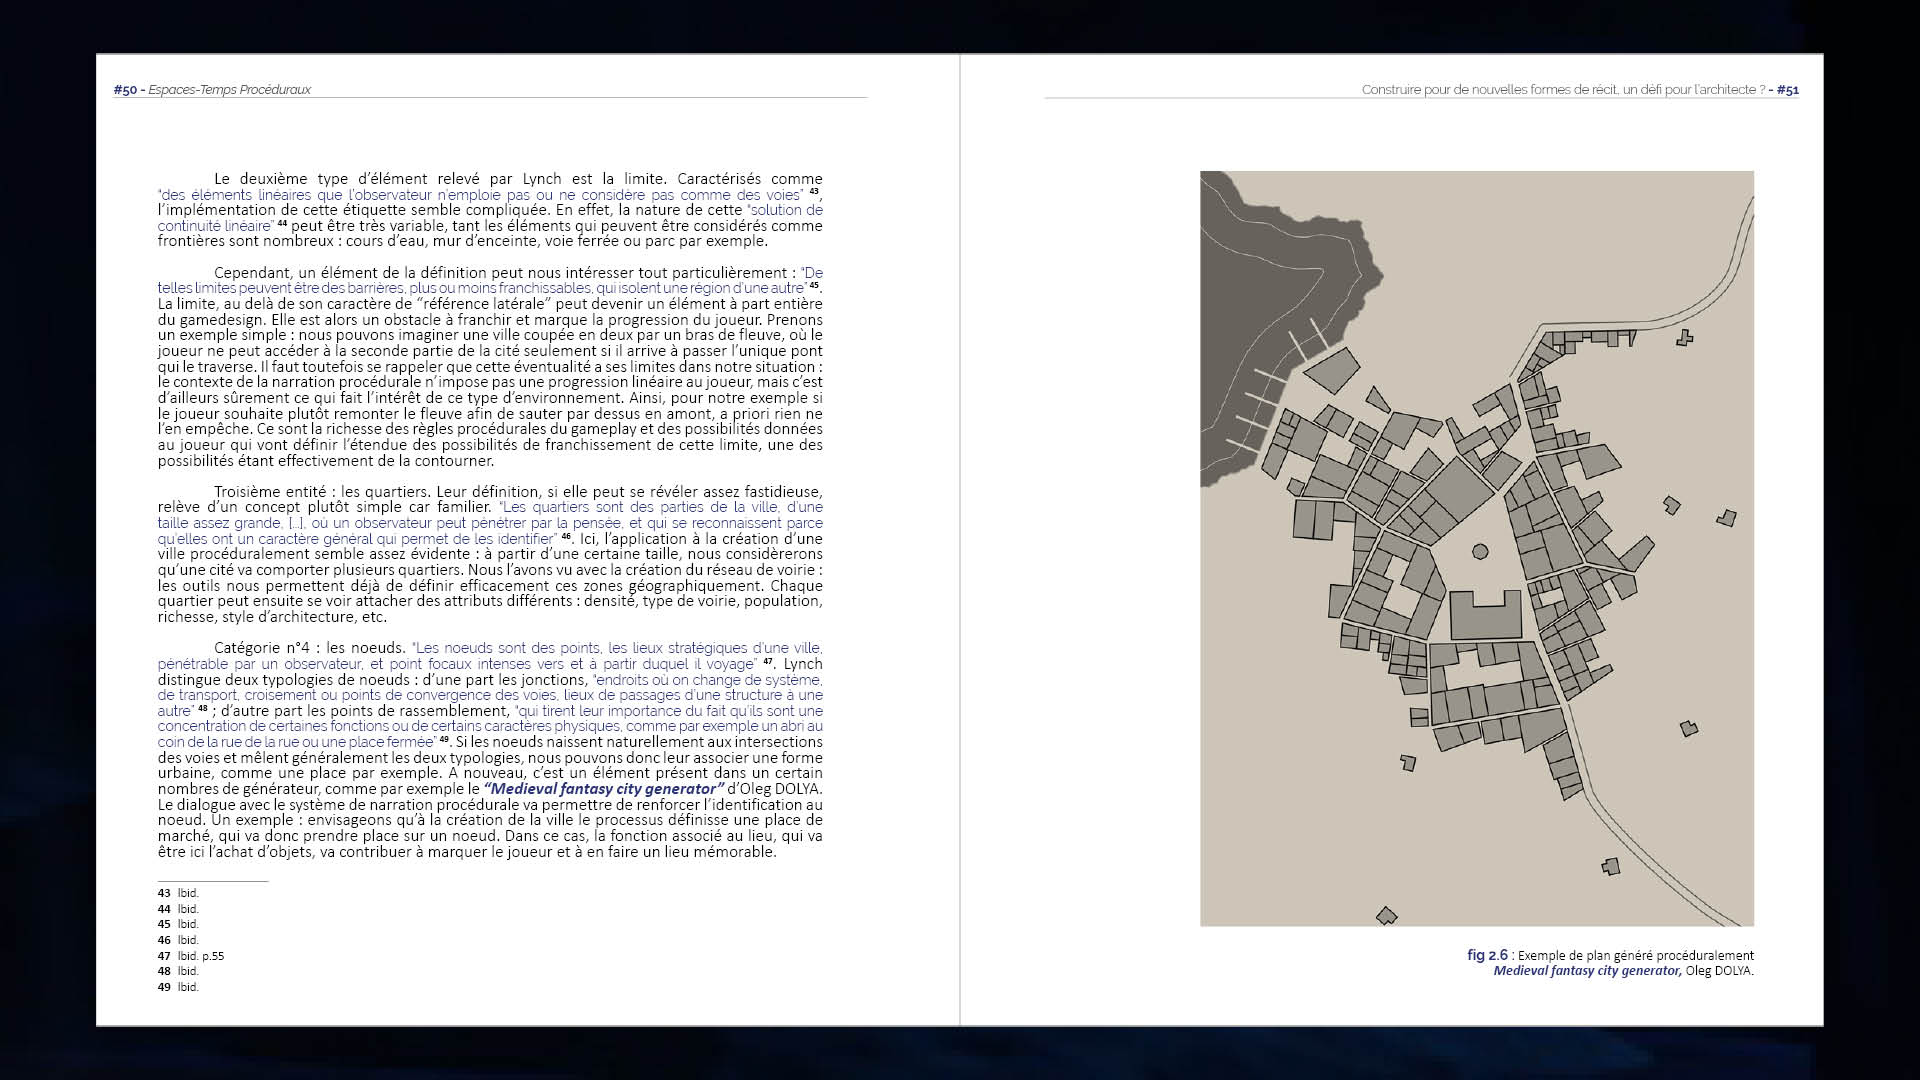The height and width of the screenshot is (1080, 1920).
Task: Click the generated city map figure
Action: pos(1477,548)
